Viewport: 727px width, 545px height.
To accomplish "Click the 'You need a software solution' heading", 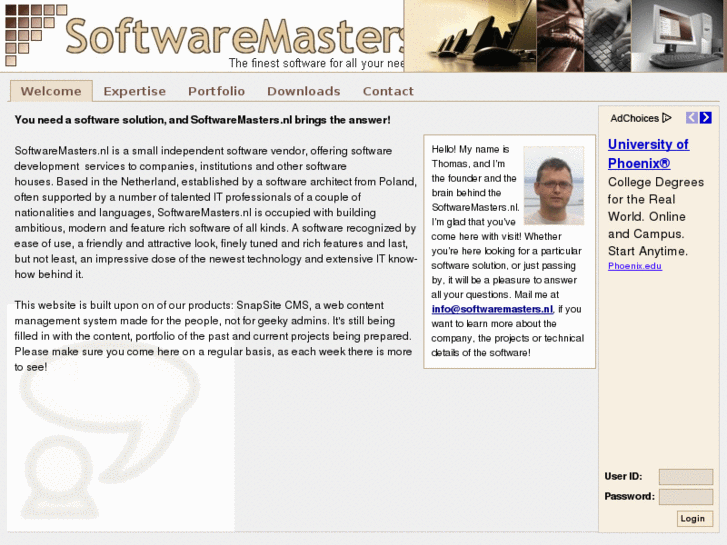I will pyautogui.click(x=203, y=120).
